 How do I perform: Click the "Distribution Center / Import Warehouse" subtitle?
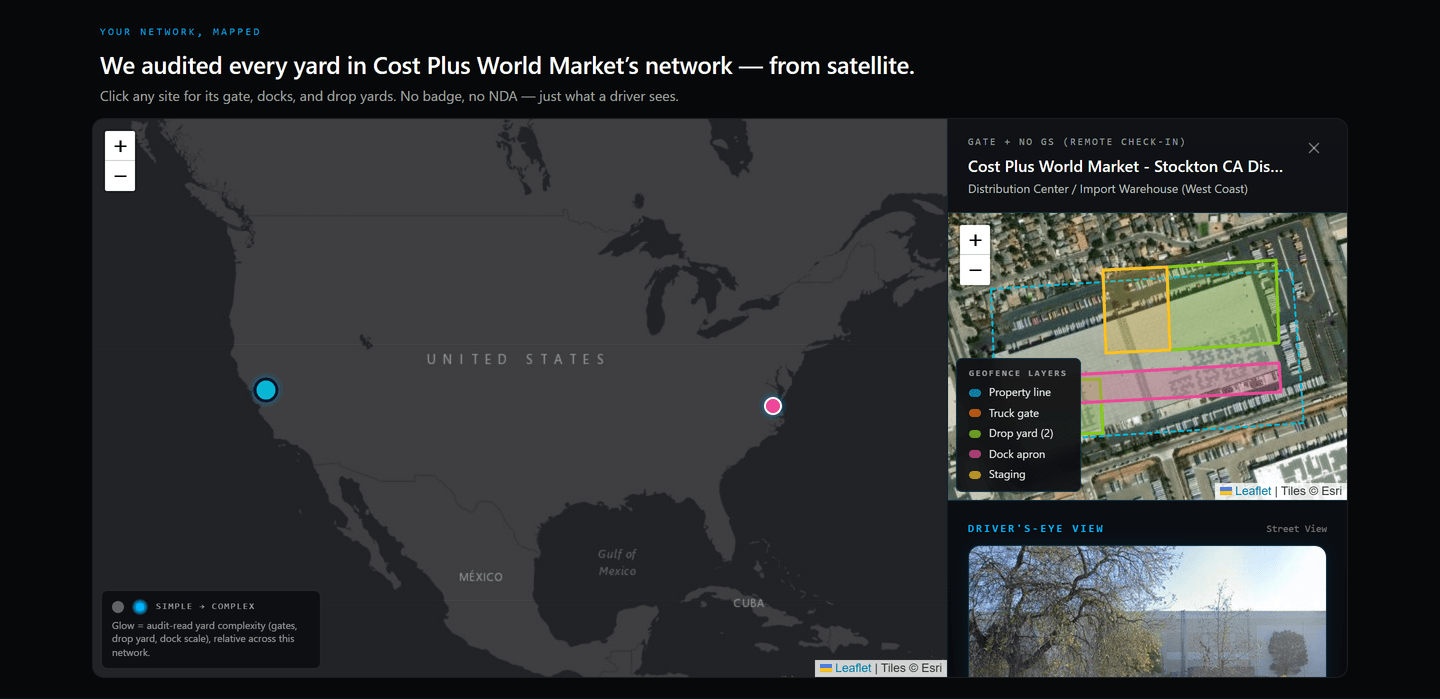pyautogui.click(x=1108, y=189)
